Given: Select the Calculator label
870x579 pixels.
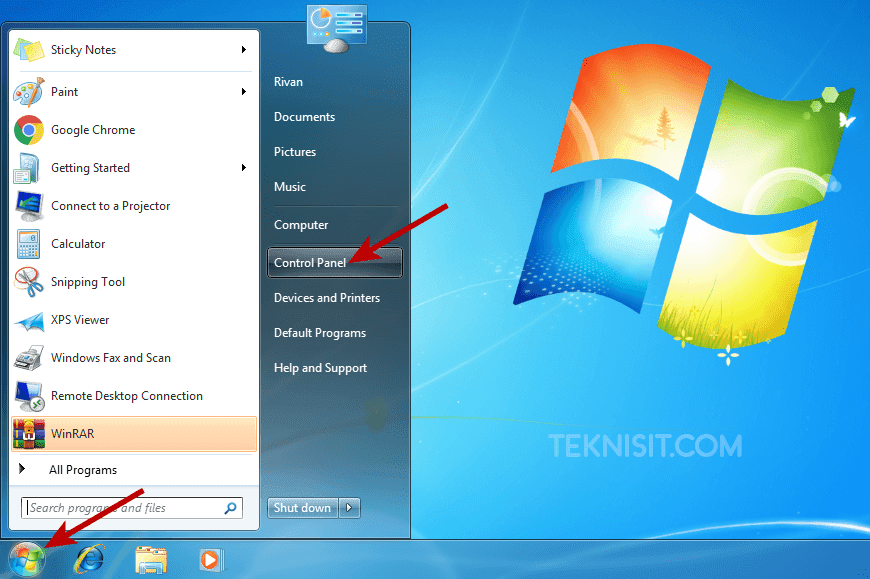Looking at the screenshot, I should [78, 244].
